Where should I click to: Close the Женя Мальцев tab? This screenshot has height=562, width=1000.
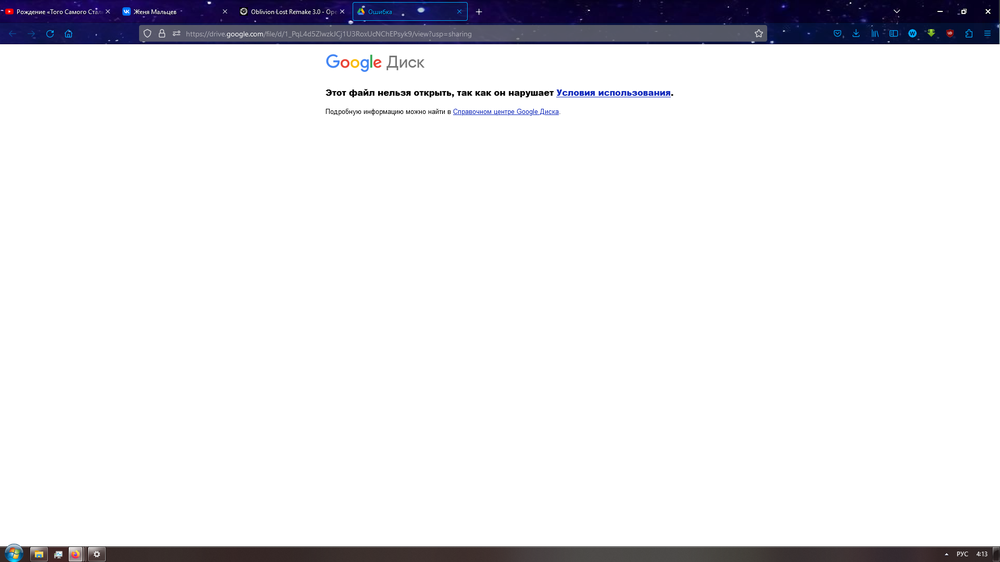[x=224, y=11]
